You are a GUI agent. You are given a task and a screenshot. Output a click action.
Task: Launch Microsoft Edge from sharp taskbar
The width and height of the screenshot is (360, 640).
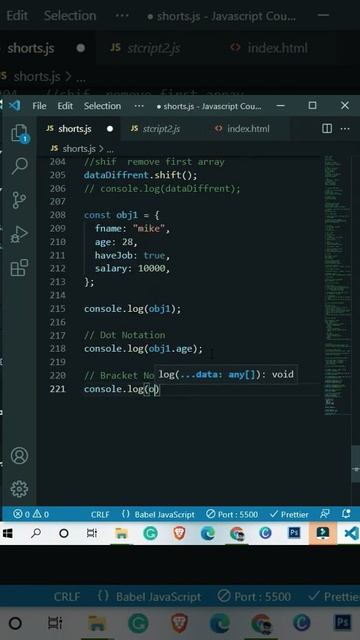click(x=208, y=533)
